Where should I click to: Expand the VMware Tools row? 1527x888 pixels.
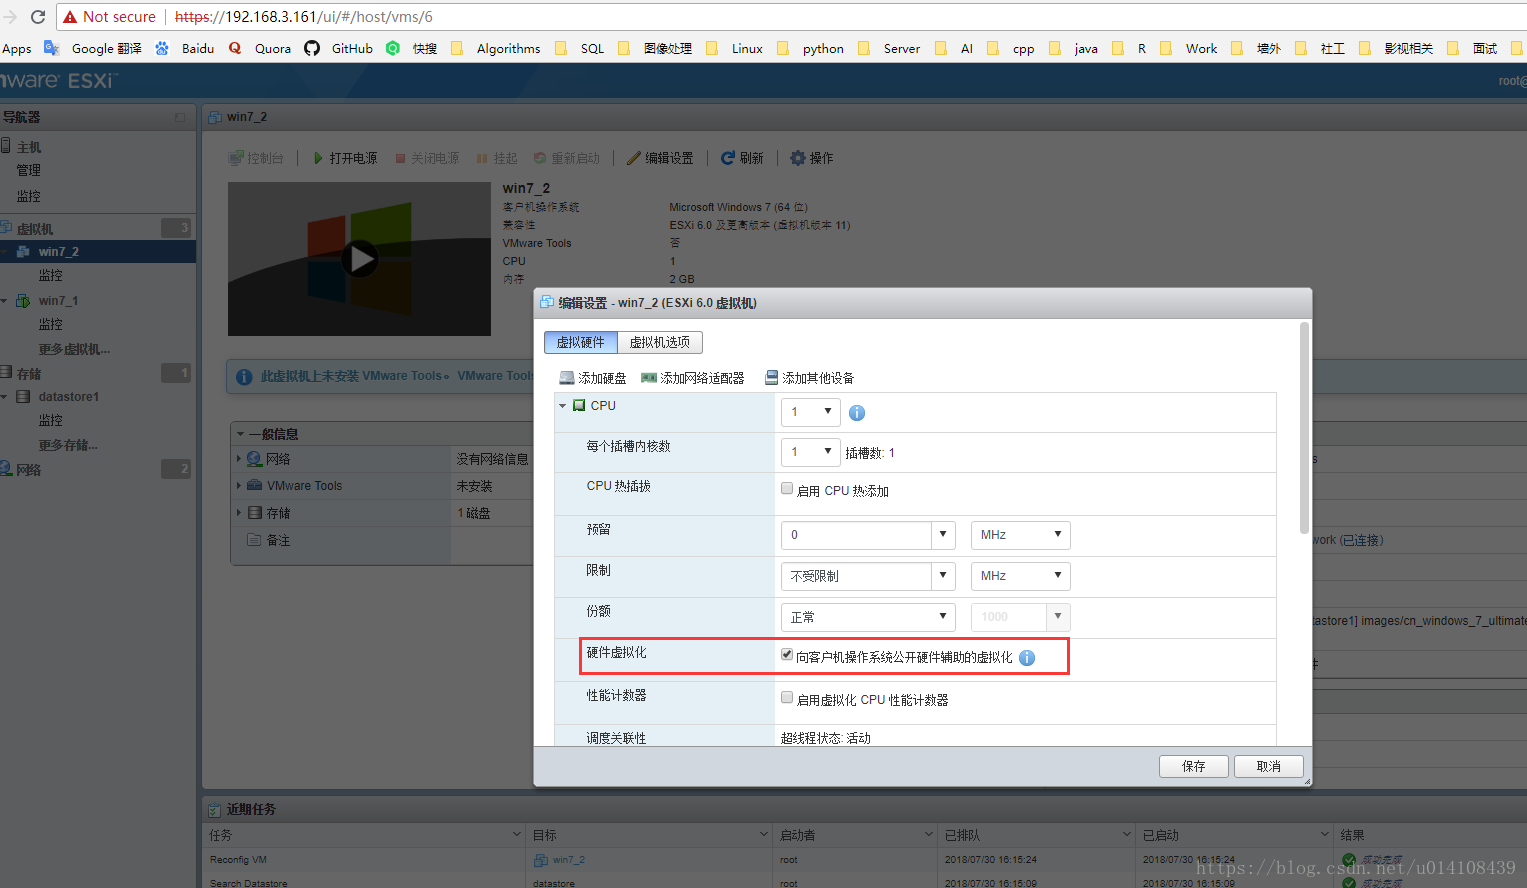pyautogui.click(x=239, y=486)
